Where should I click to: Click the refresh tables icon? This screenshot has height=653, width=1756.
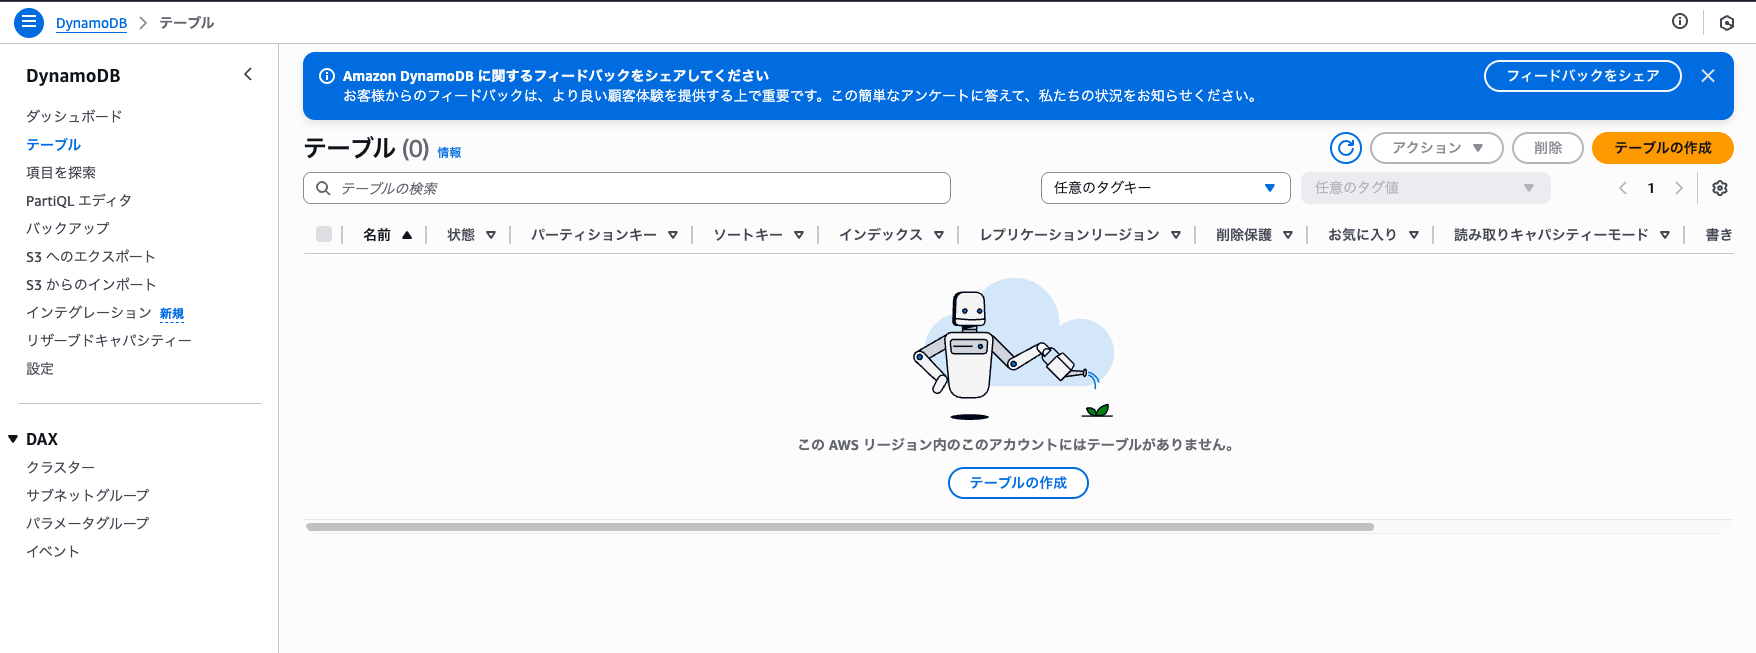(x=1346, y=148)
